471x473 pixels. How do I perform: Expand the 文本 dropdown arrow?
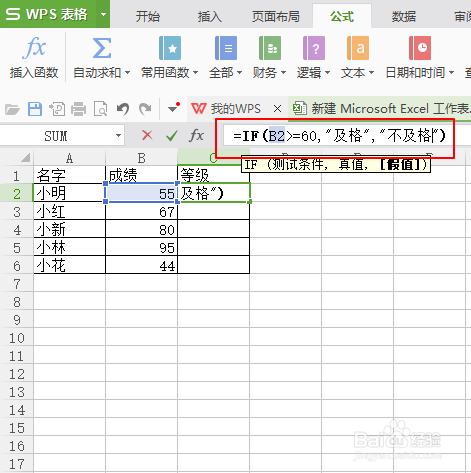coord(371,72)
